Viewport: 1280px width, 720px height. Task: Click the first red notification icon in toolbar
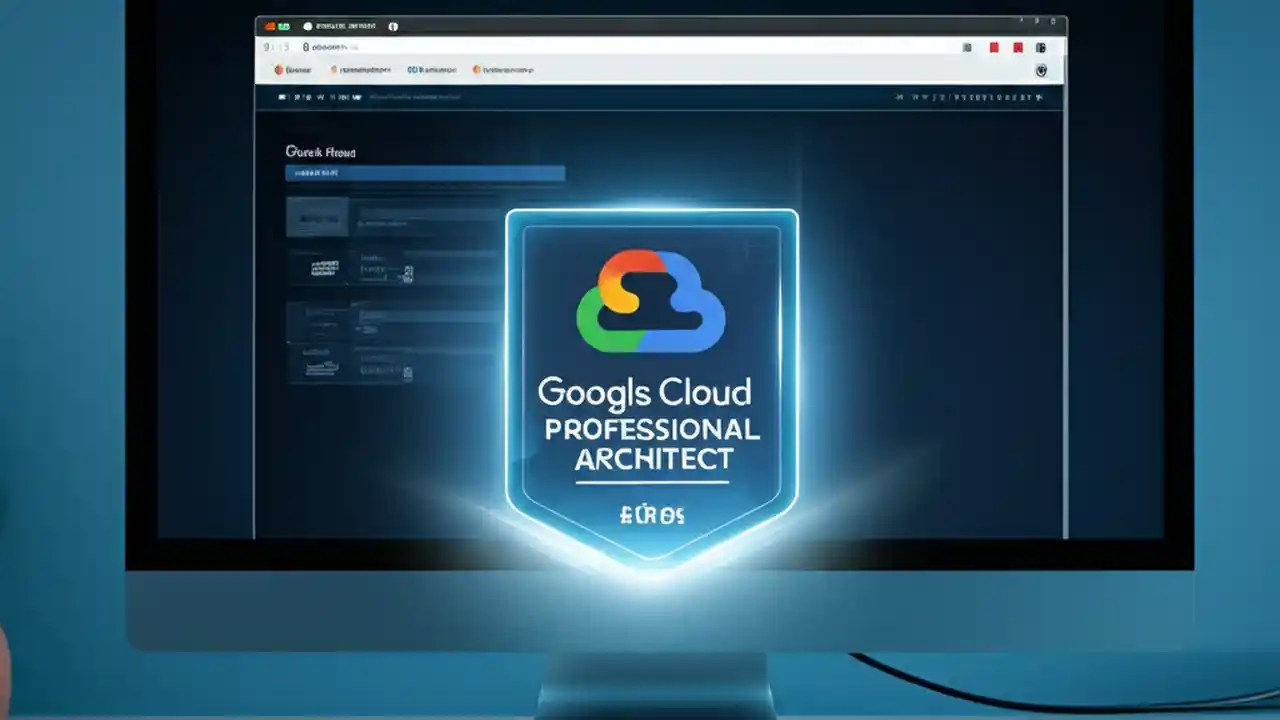(x=994, y=47)
